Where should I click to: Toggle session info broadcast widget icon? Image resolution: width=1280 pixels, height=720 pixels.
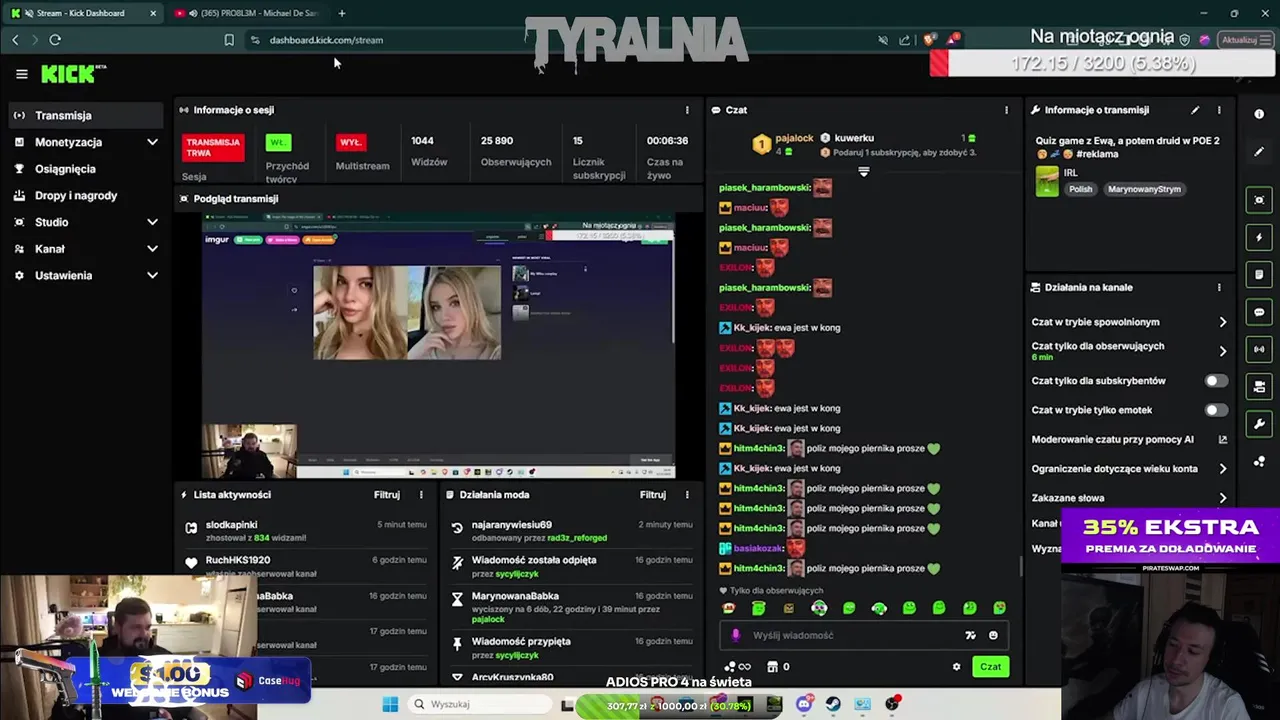pos(1259,349)
